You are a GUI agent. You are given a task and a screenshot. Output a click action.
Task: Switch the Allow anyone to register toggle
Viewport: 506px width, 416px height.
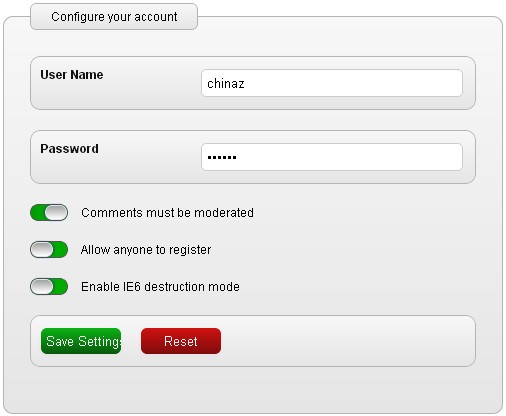coord(49,250)
